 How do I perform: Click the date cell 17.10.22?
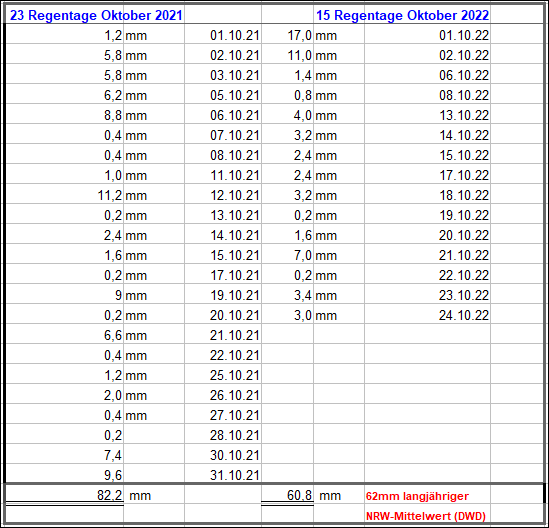click(x=464, y=175)
